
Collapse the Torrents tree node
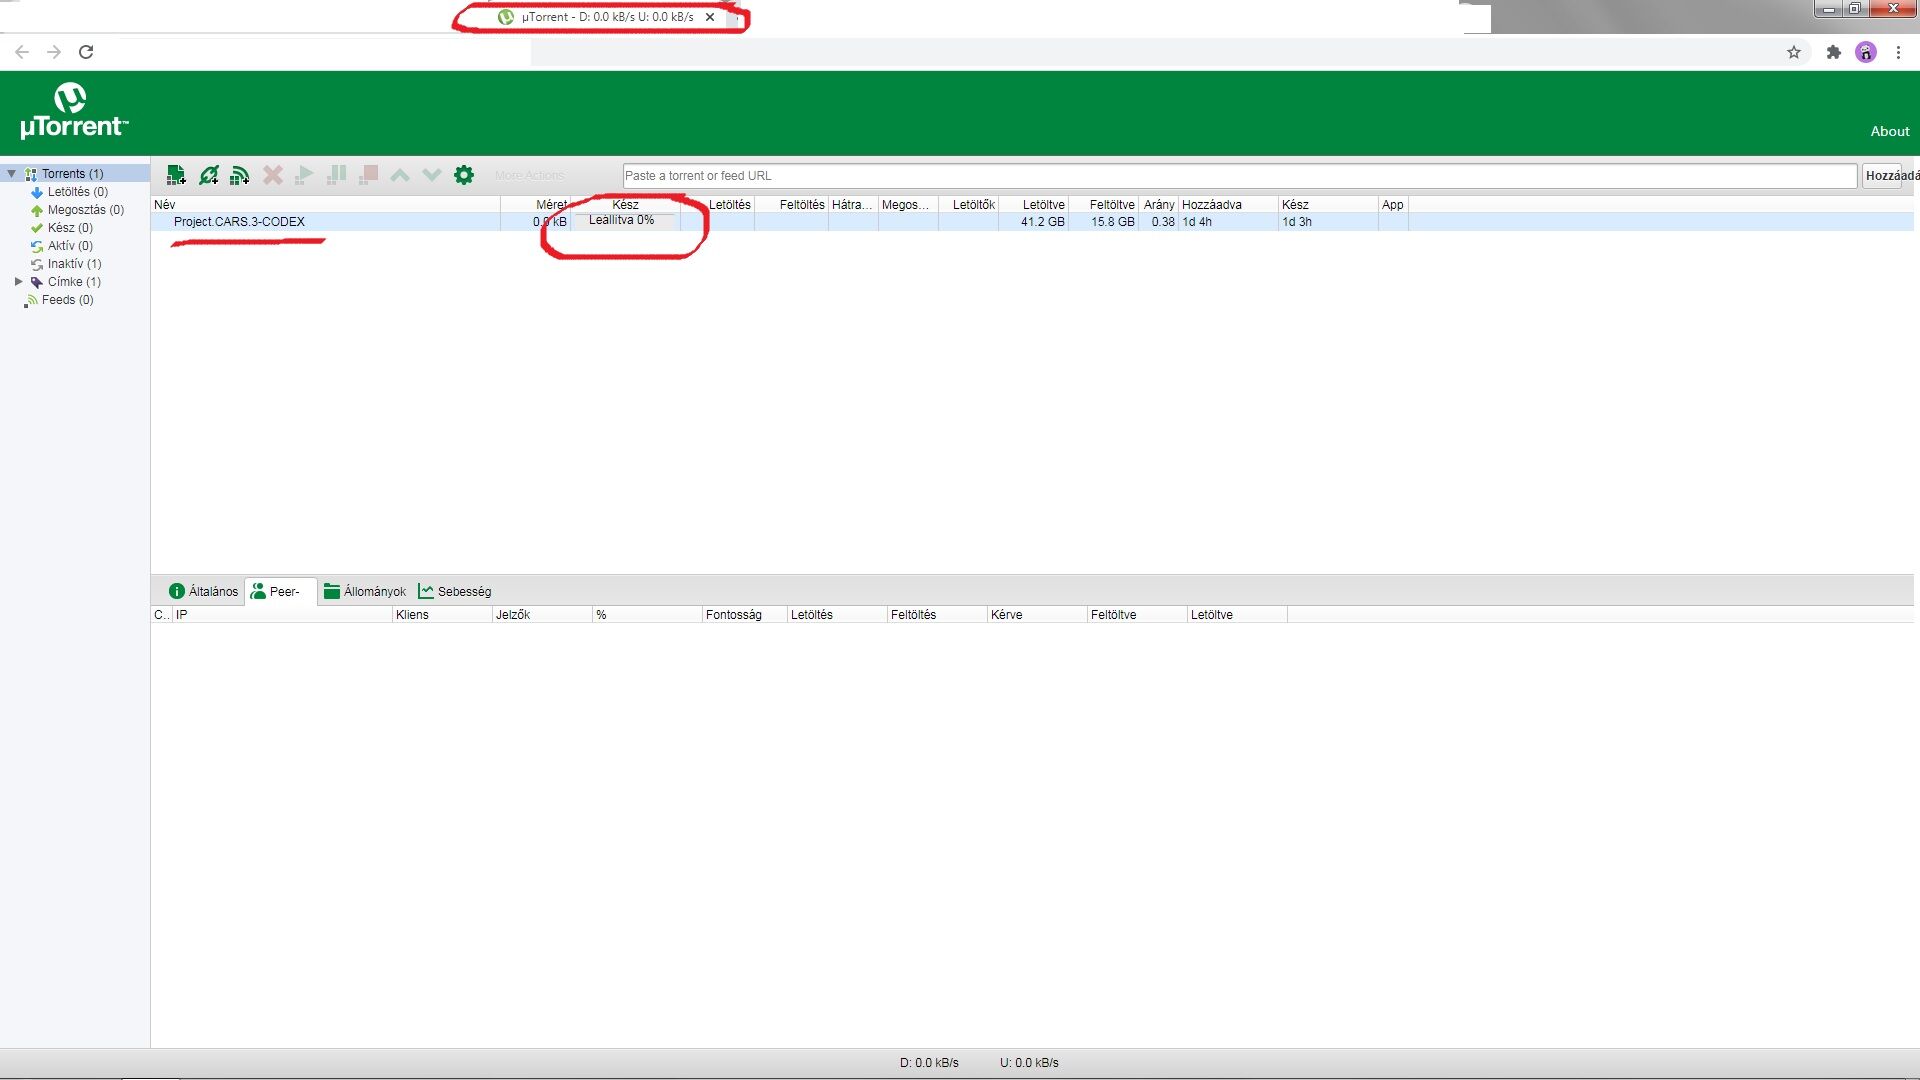(x=12, y=174)
